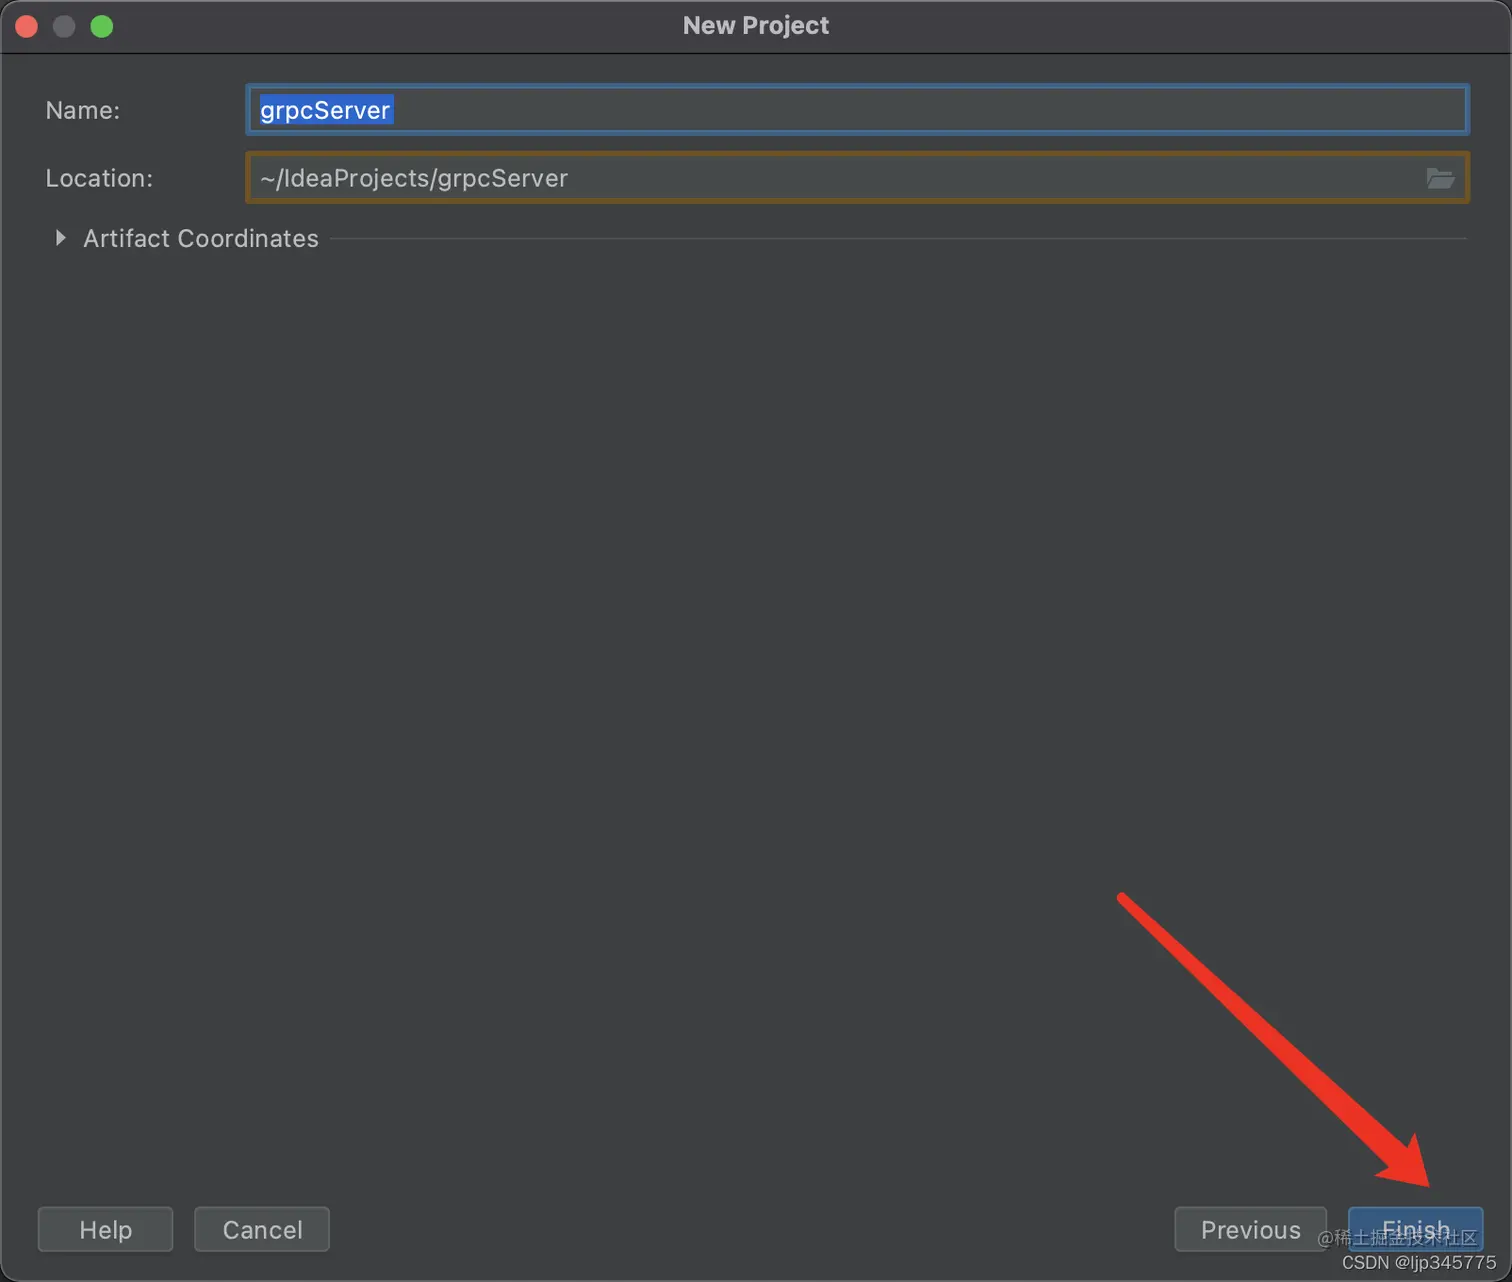This screenshot has width=1512, height=1282.
Task: Cancel the New Project dialog
Action: pyautogui.click(x=262, y=1229)
